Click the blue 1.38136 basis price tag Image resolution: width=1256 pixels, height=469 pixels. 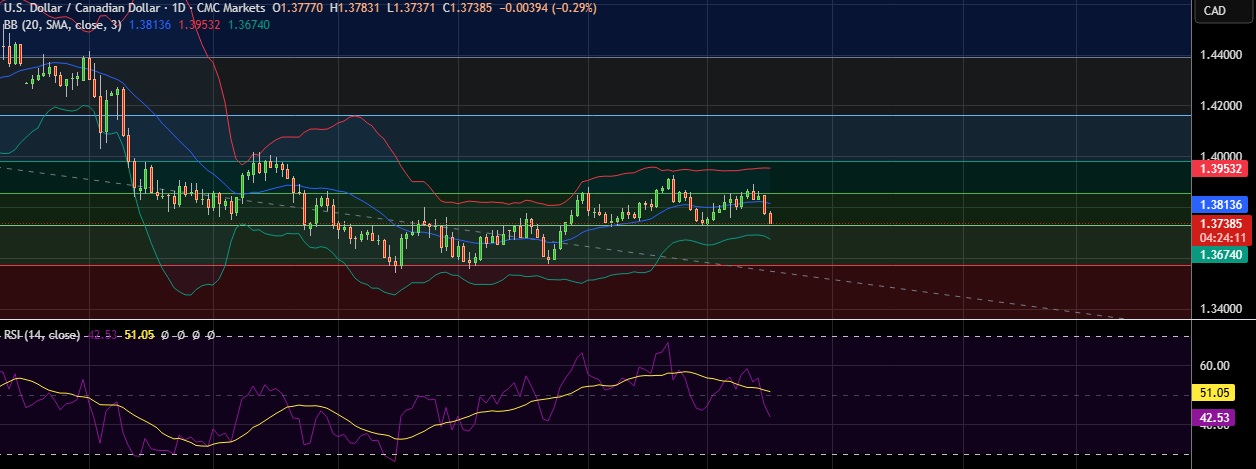click(x=1221, y=204)
